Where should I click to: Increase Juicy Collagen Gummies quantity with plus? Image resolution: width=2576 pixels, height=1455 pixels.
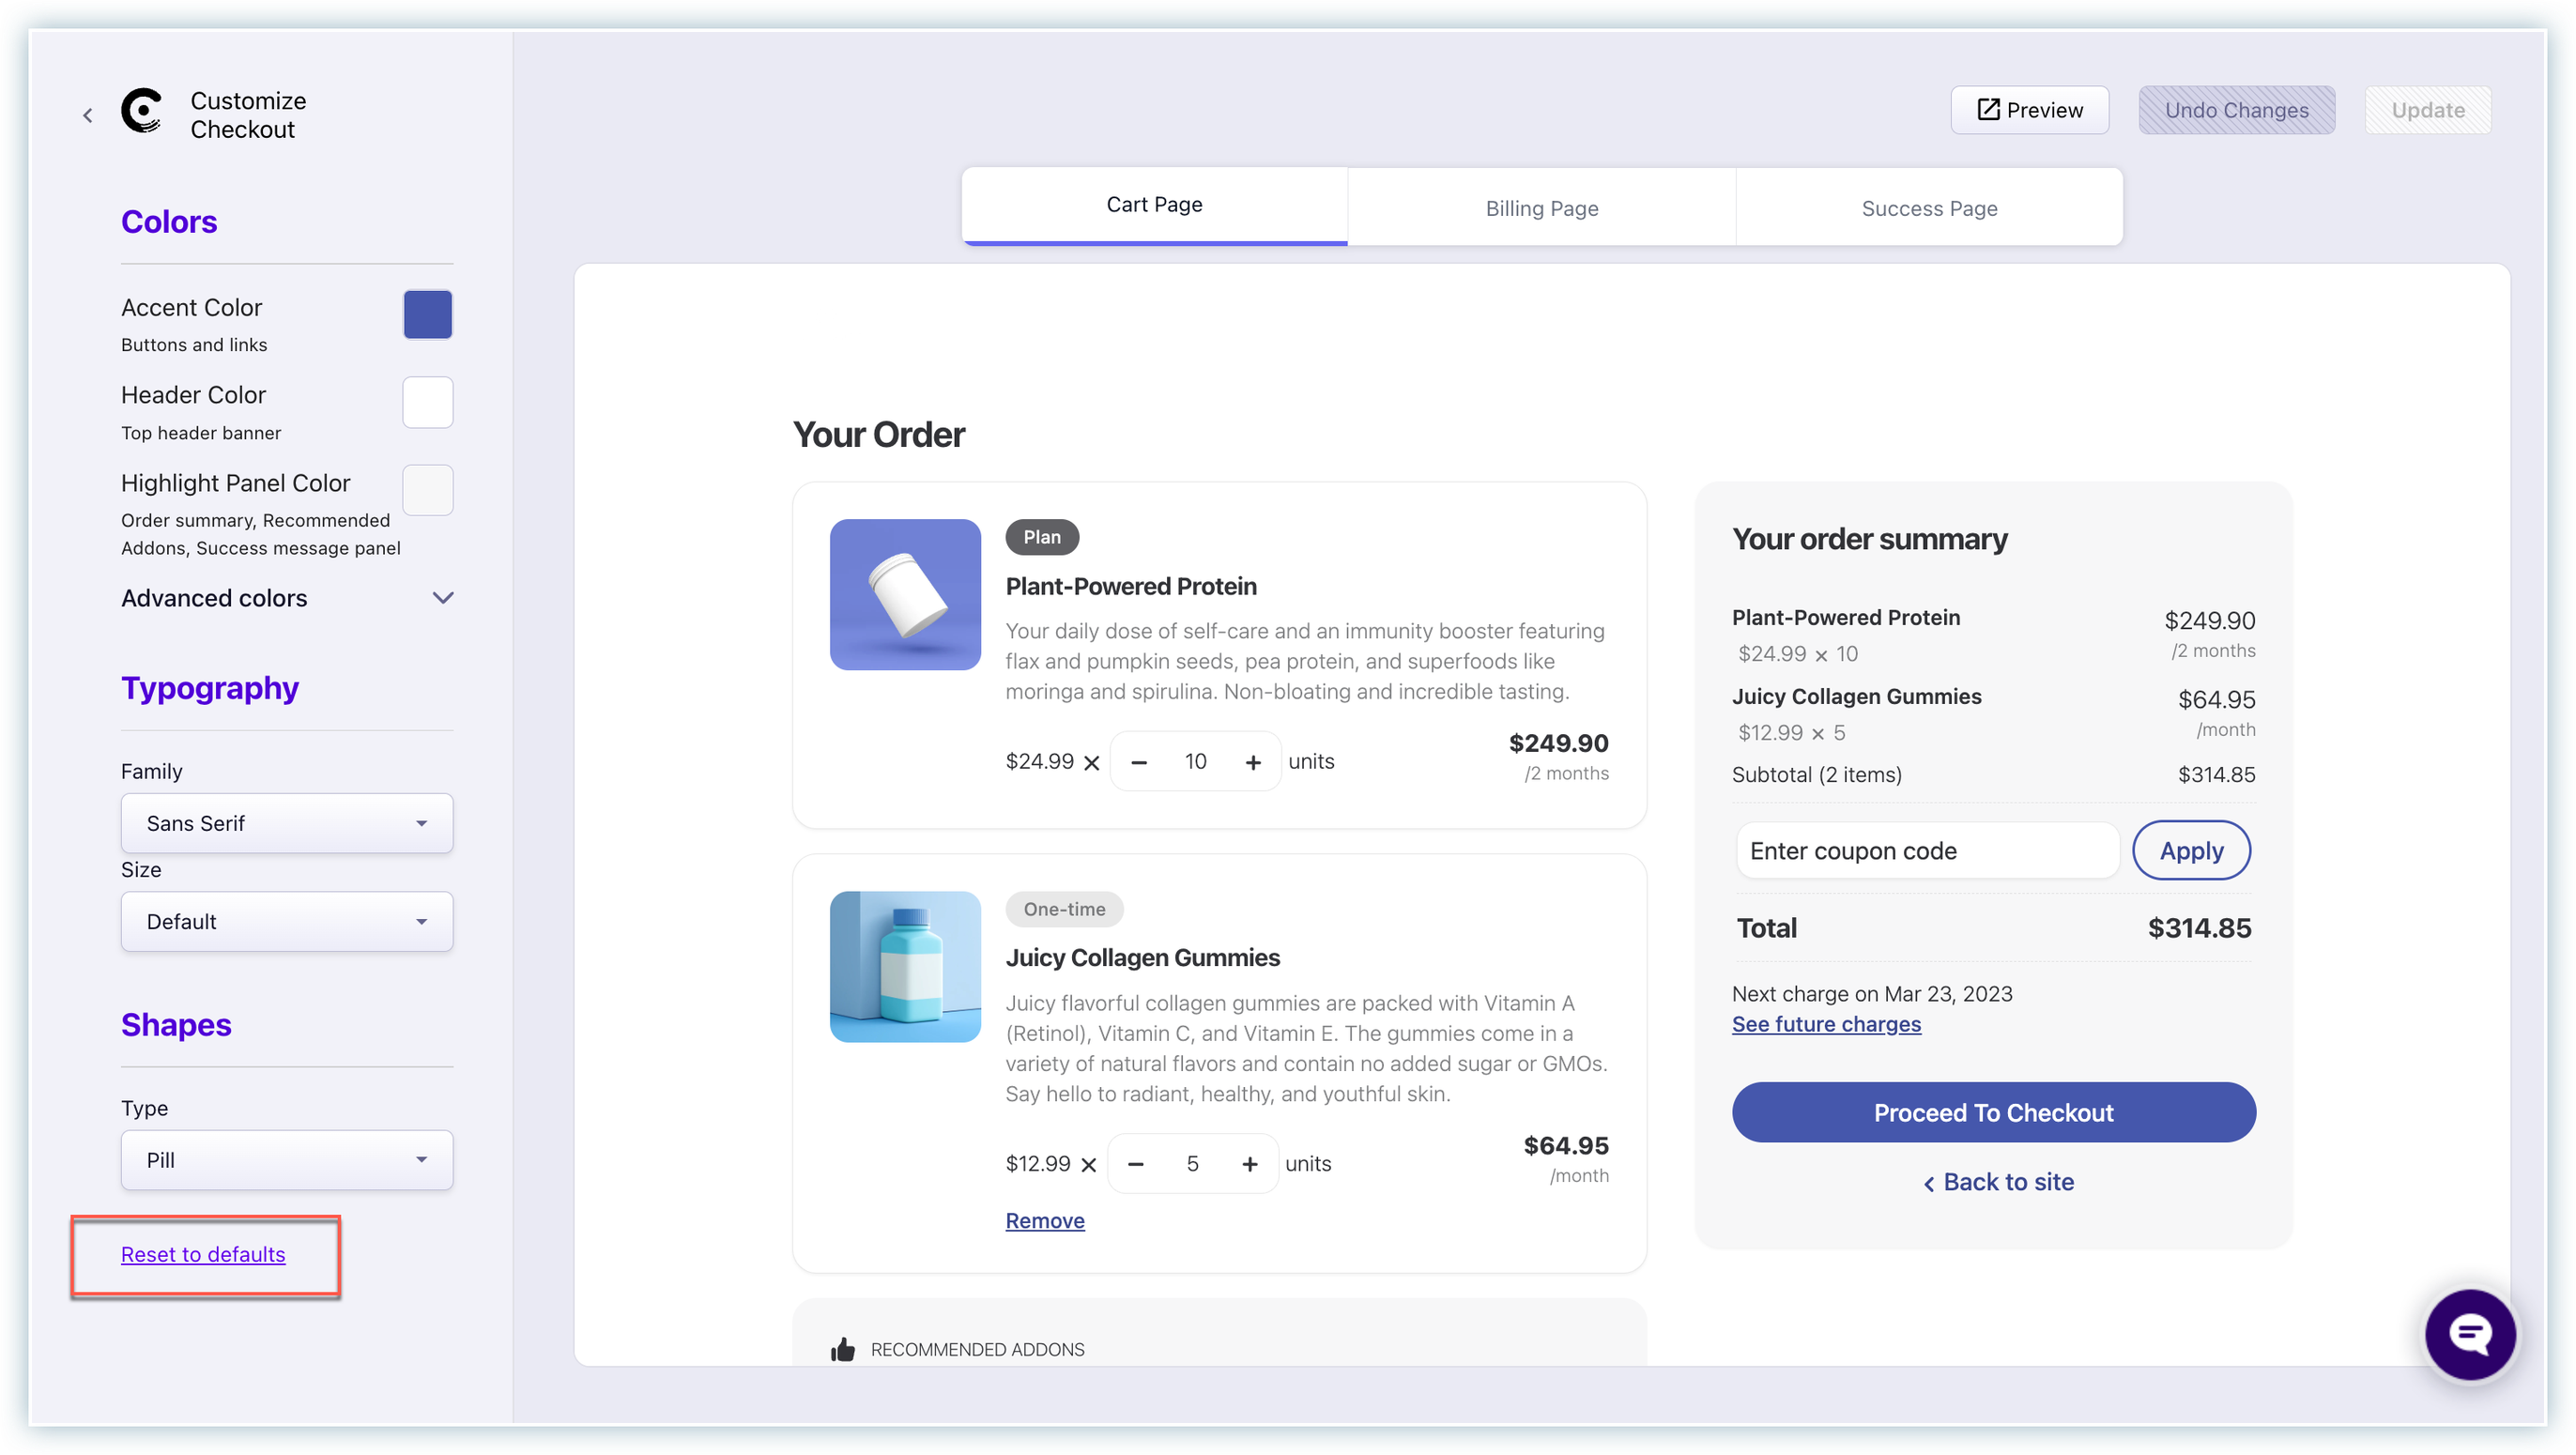pos(1250,1164)
